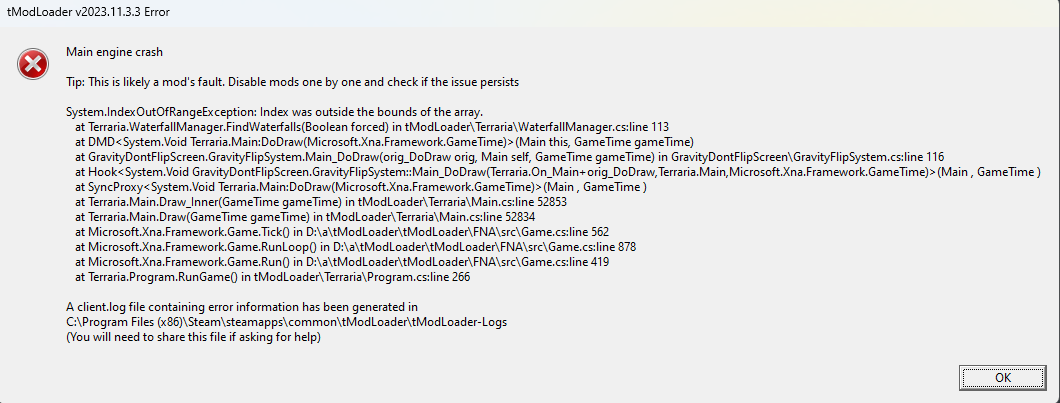Click the red error X icon

coord(33,66)
